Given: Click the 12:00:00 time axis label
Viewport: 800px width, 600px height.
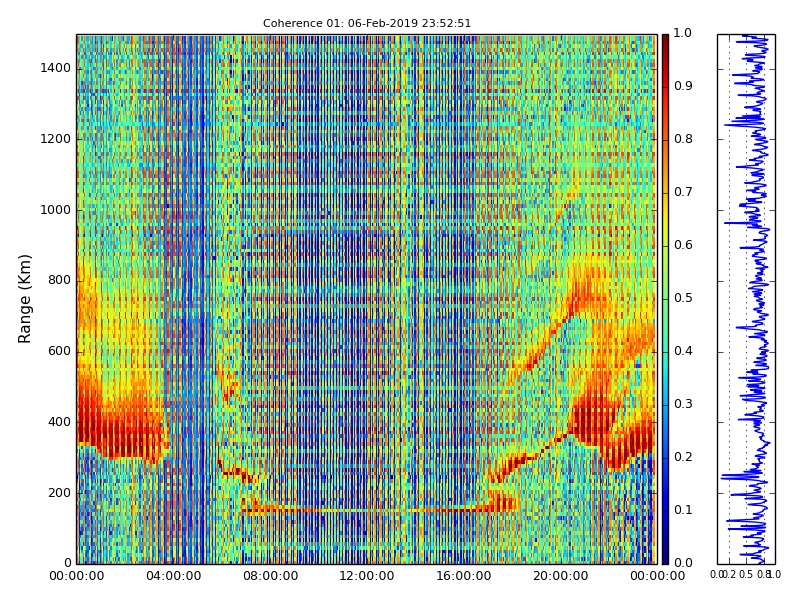Looking at the screenshot, I should pyautogui.click(x=367, y=576).
